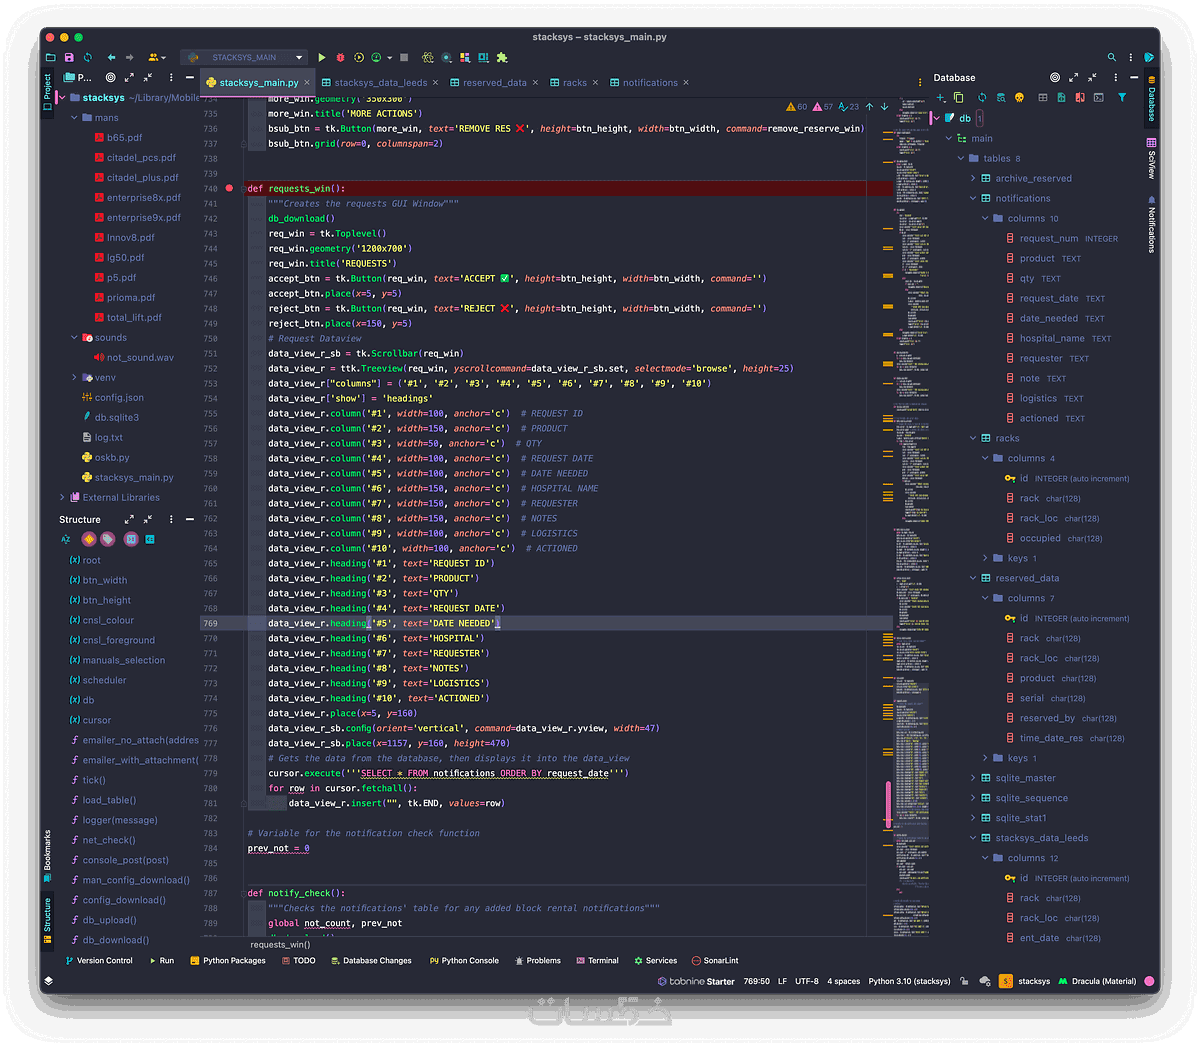
Task: Navigate back with the left arrow icon
Action: point(111,58)
